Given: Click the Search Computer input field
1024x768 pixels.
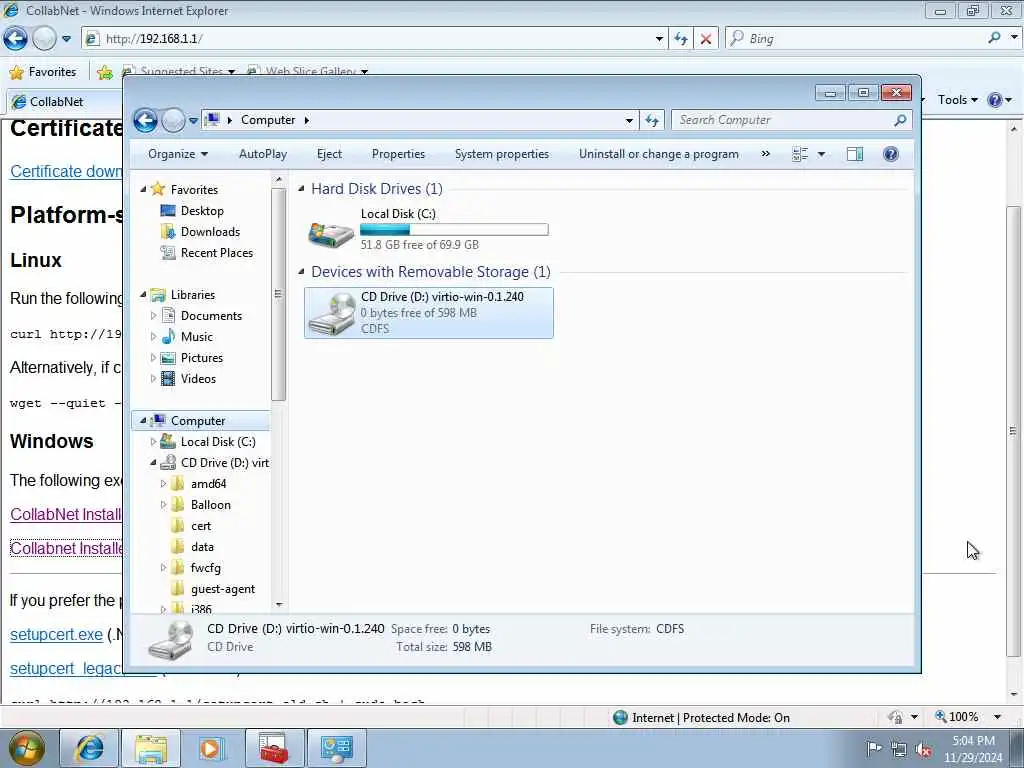Looking at the screenshot, I should [x=784, y=120].
